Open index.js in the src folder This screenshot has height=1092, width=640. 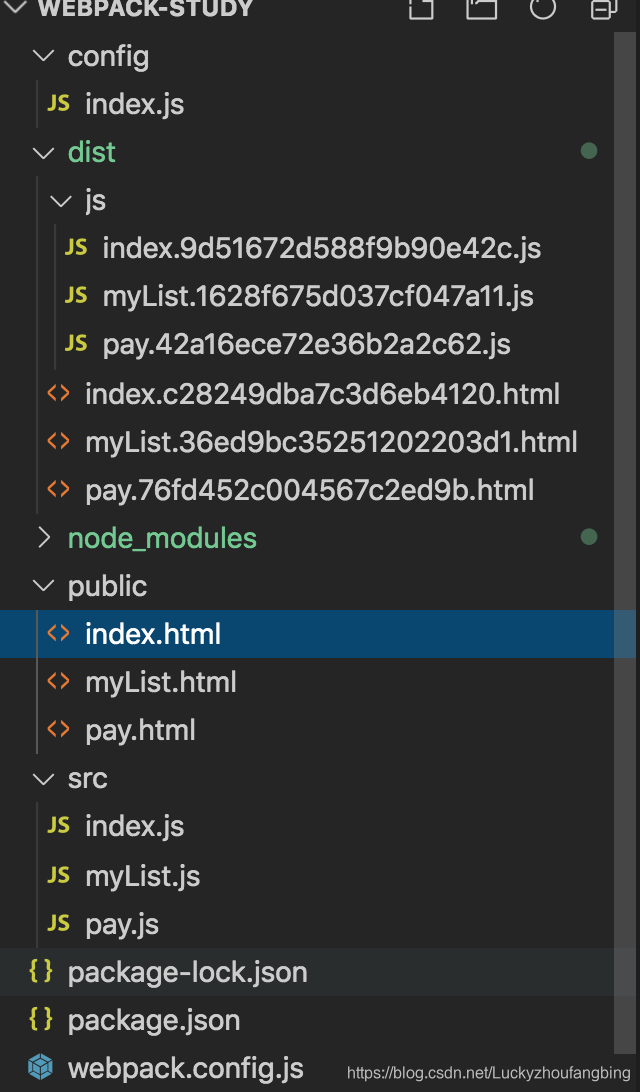(x=134, y=826)
